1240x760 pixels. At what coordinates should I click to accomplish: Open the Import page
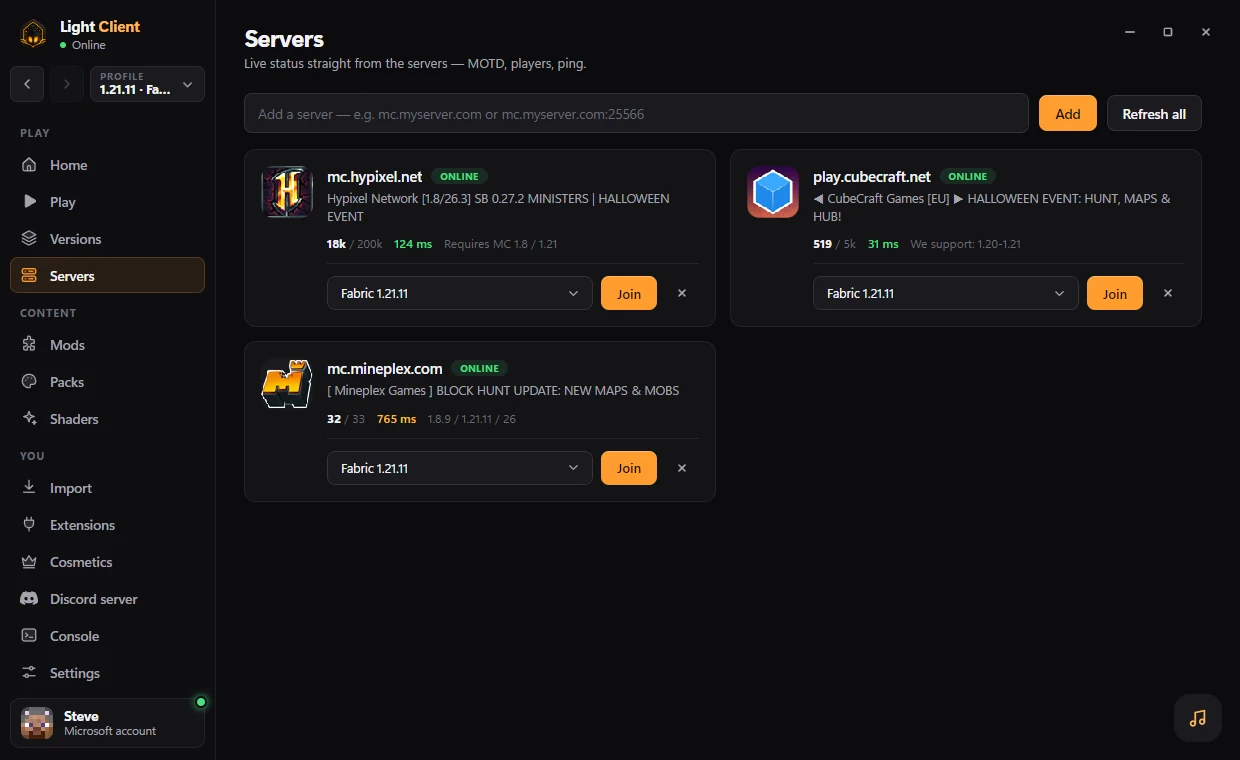click(x=107, y=488)
